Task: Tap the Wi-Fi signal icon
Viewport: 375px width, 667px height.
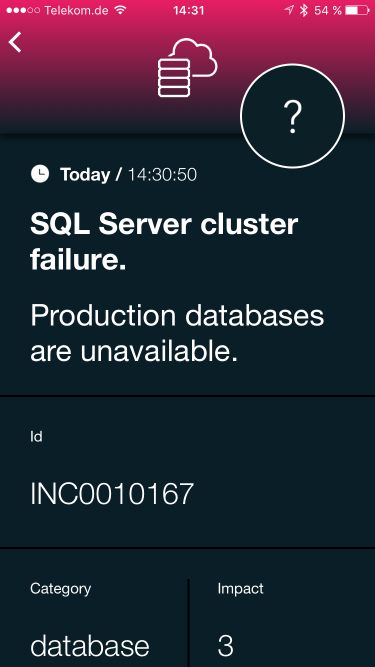Action: (121, 10)
